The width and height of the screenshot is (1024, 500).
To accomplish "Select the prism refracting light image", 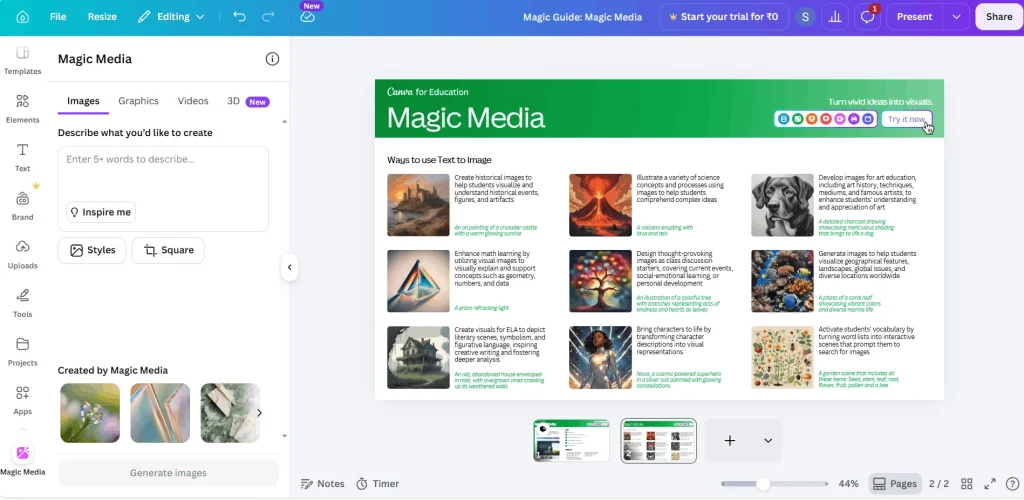I will coord(418,281).
